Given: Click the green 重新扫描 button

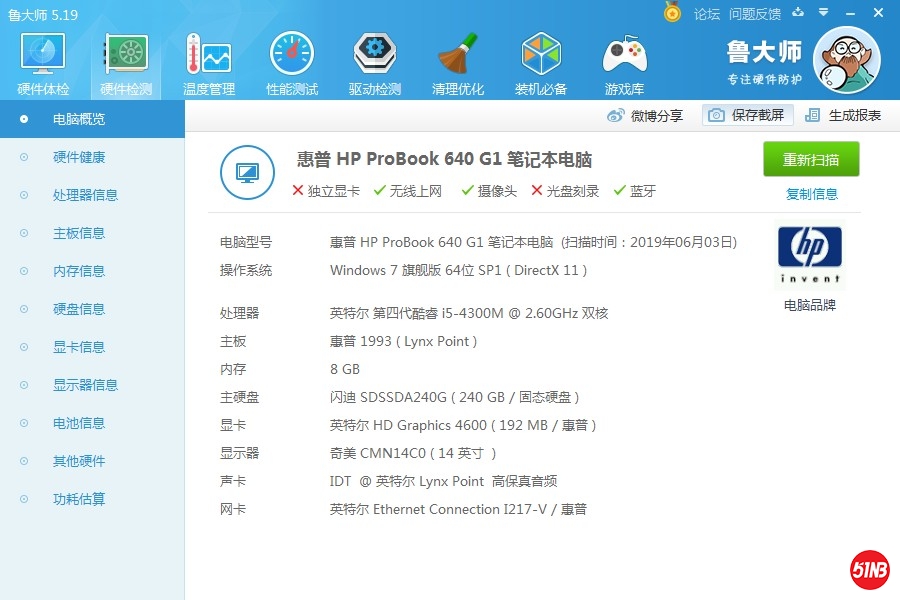Looking at the screenshot, I should coord(811,160).
